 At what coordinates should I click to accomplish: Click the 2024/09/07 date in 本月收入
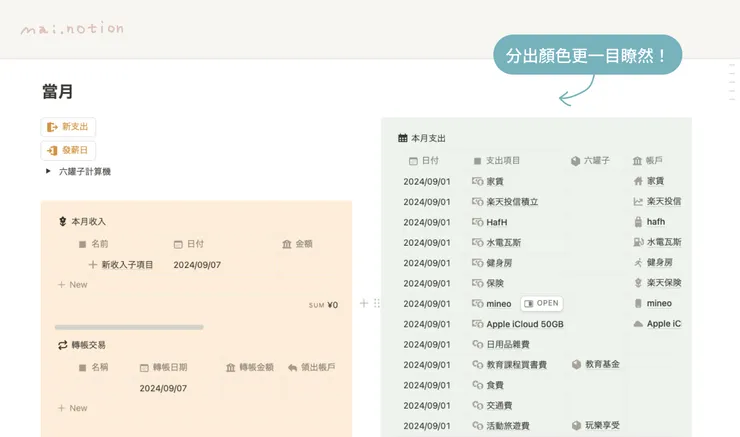(x=197, y=265)
